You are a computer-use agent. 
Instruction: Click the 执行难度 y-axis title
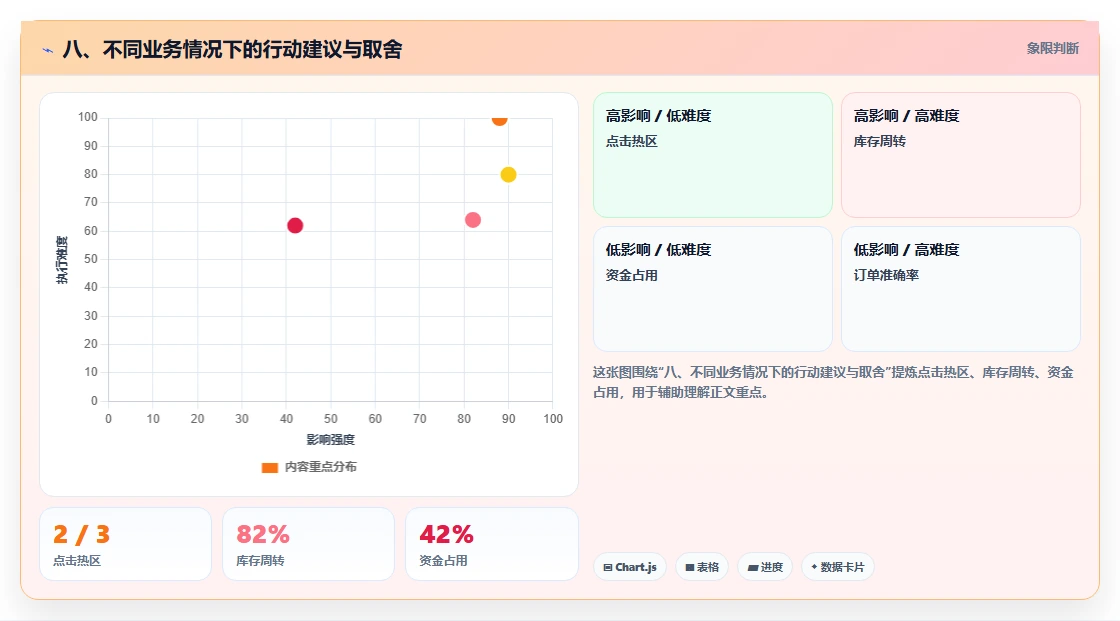click(62, 259)
